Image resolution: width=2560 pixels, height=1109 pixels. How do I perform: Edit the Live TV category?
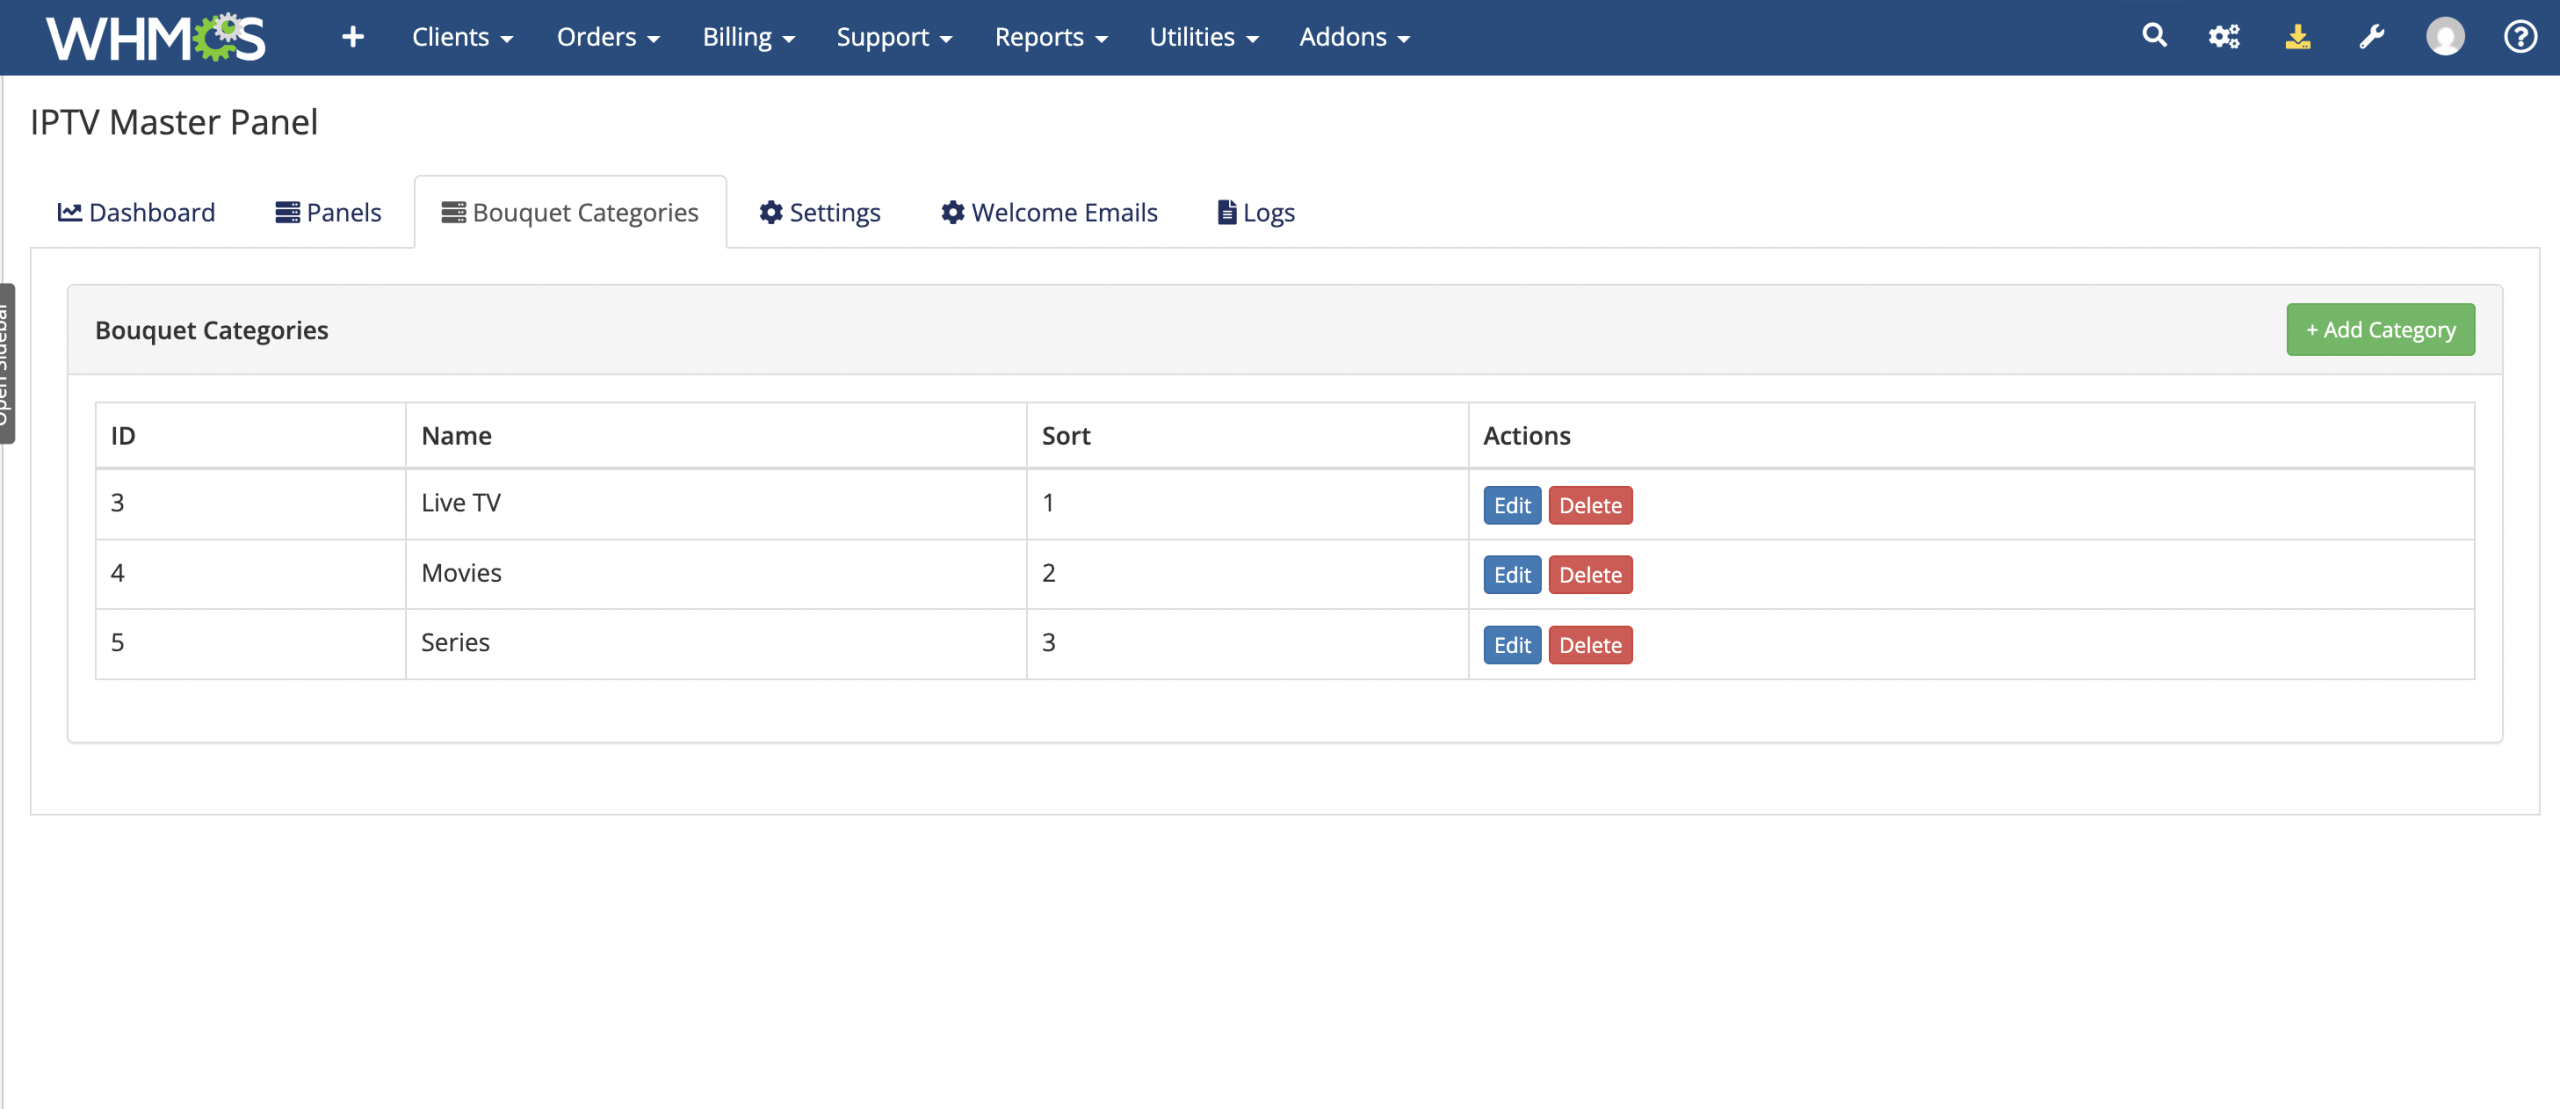pos(1512,505)
